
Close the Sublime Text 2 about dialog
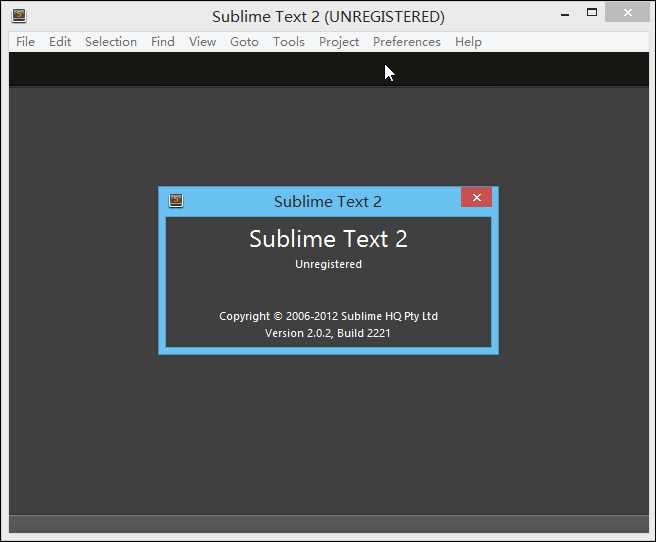click(x=477, y=197)
